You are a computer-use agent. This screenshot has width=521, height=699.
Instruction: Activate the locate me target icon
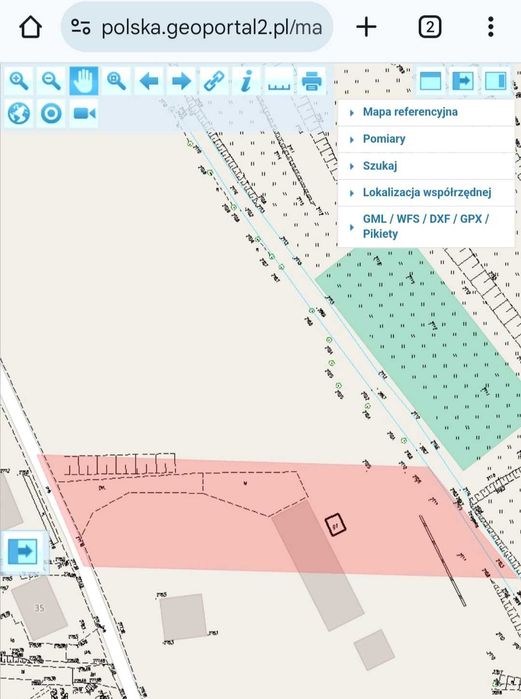(x=51, y=114)
